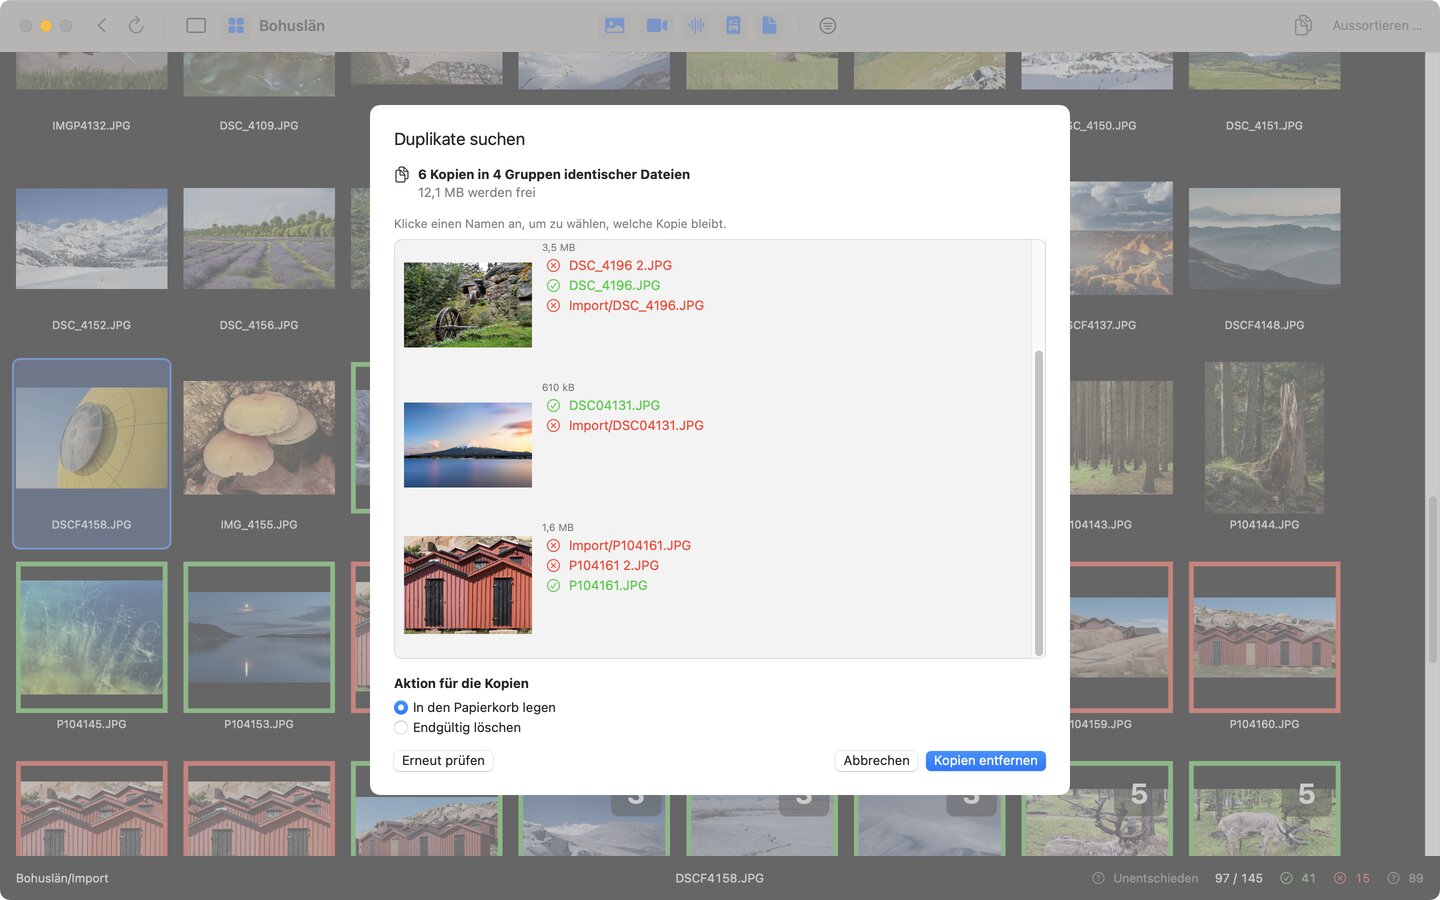Click the mill wheel thumbnail in duplicates list

click(468, 305)
